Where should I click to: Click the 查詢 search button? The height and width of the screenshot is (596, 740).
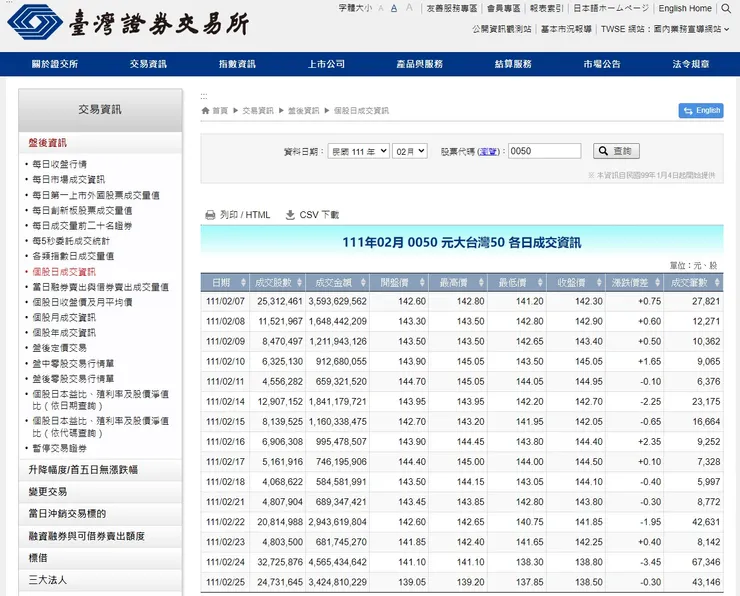coord(616,151)
